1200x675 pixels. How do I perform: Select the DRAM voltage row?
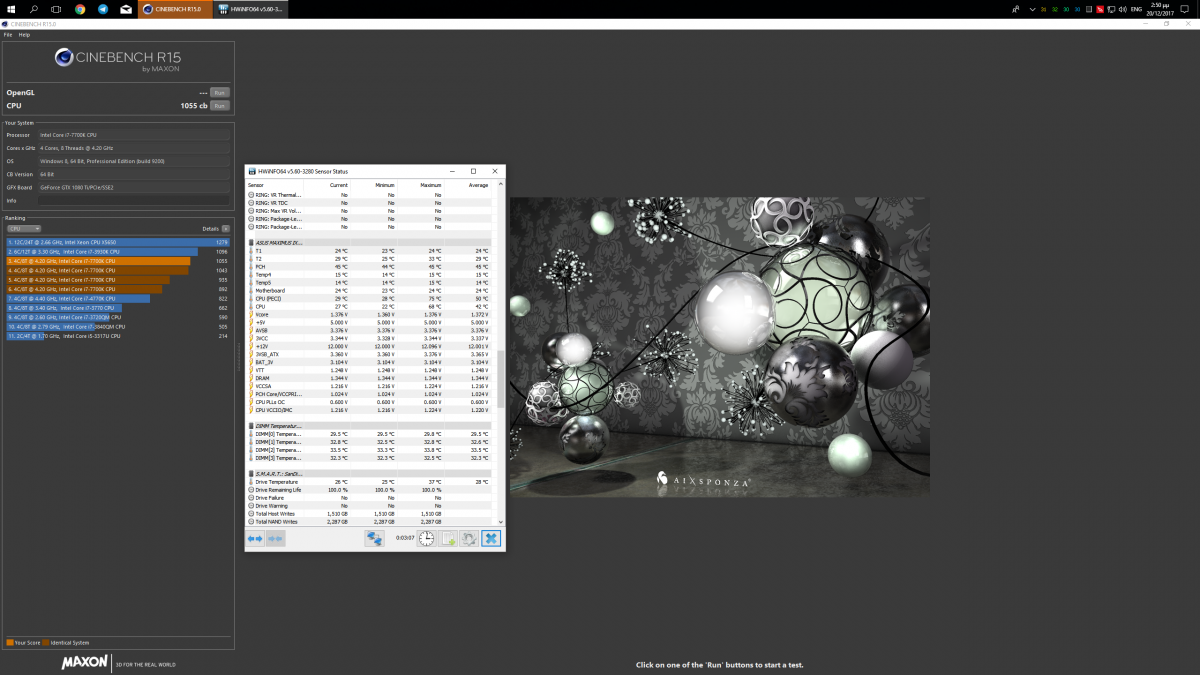[x=369, y=378]
